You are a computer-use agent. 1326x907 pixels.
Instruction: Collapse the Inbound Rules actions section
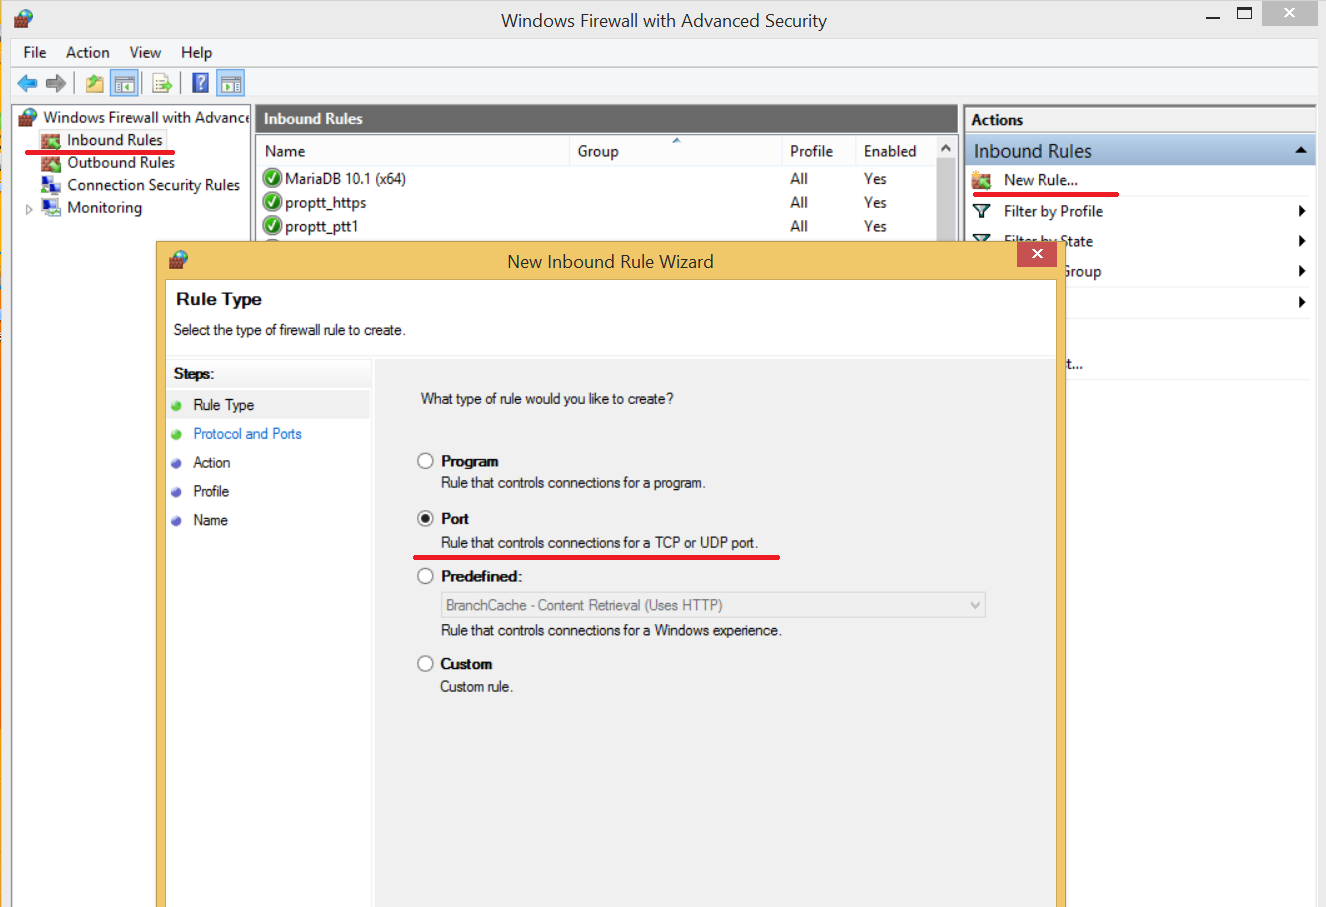(1300, 151)
